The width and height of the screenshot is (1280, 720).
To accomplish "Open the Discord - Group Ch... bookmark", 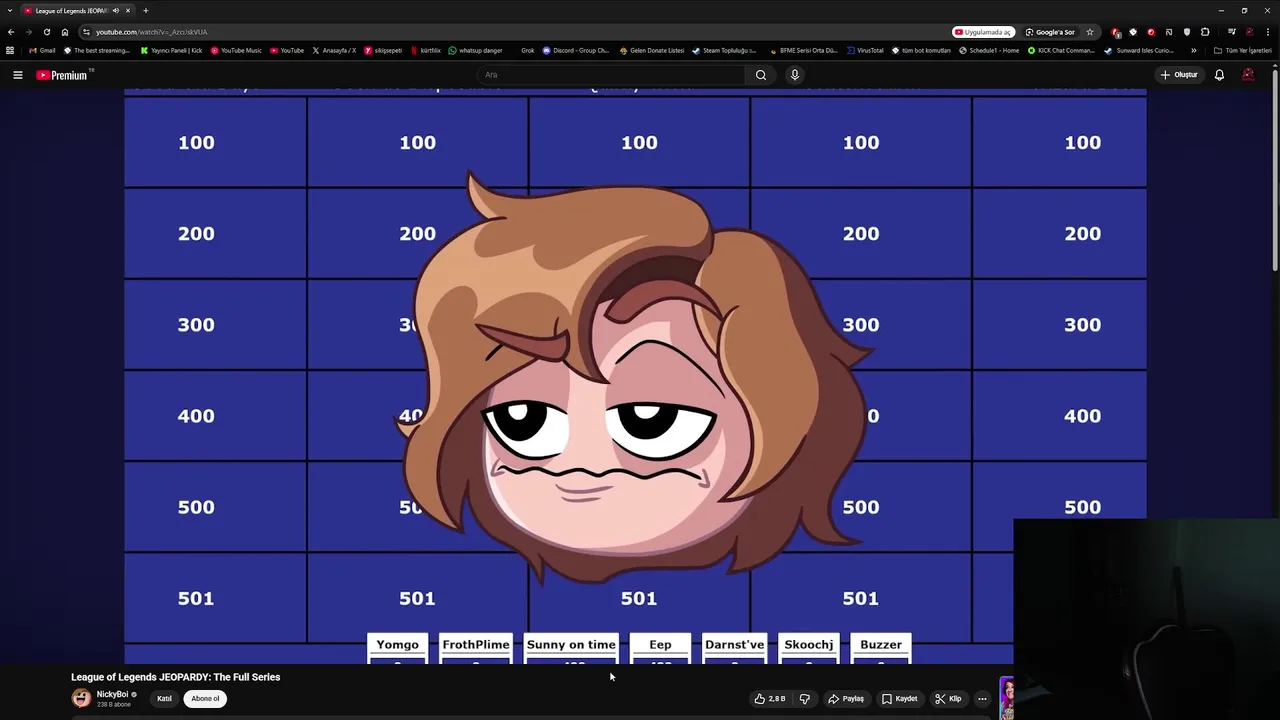I will (x=576, y=50).
